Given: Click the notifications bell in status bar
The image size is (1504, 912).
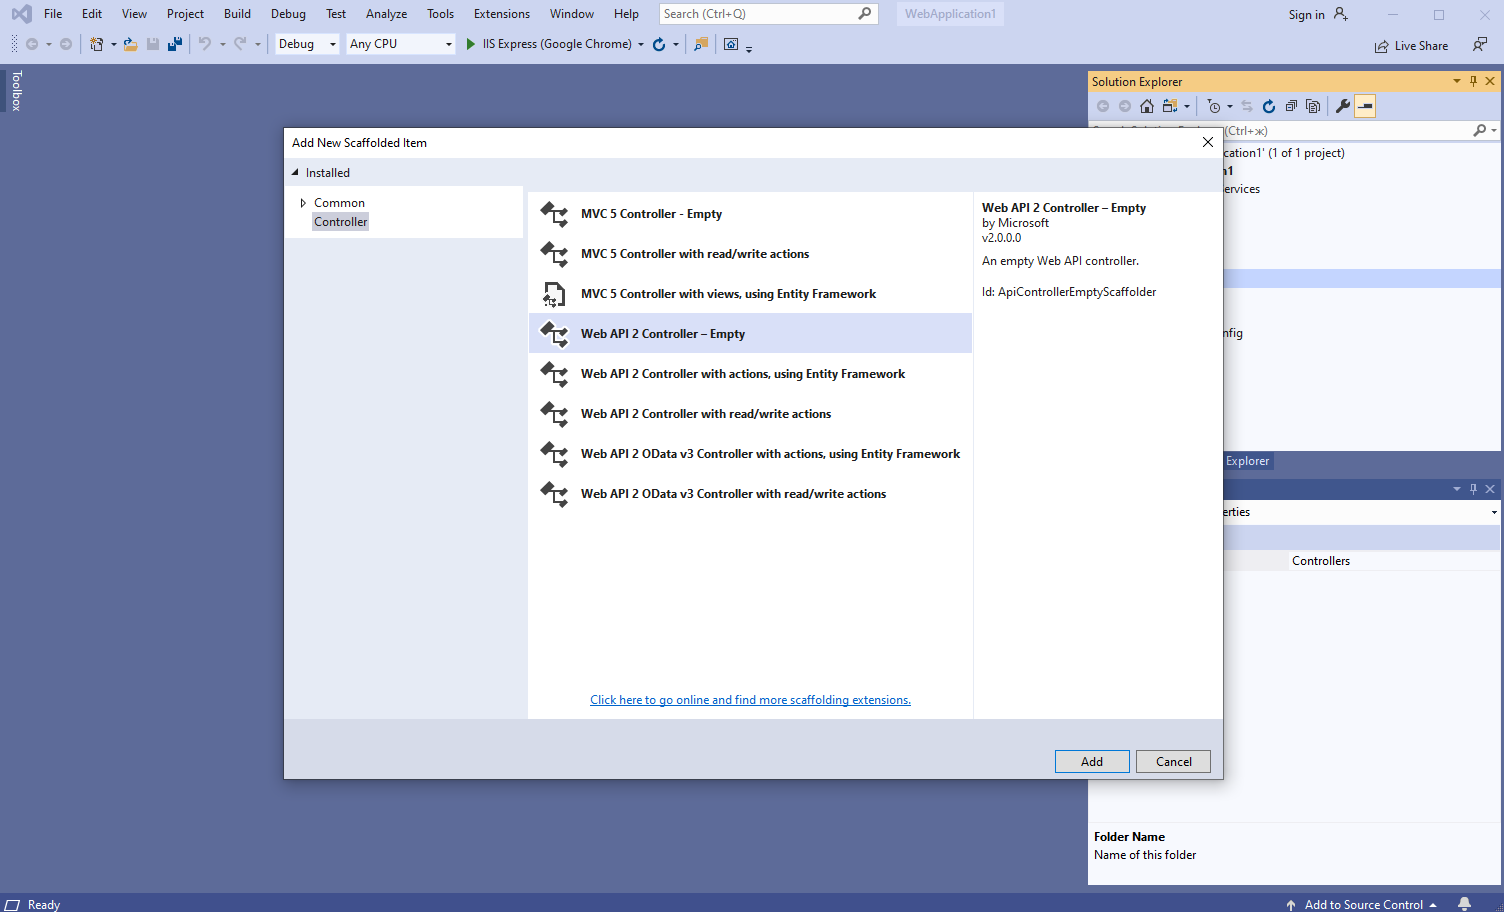Looking at the screenshot, I should tap(1464, 904).
